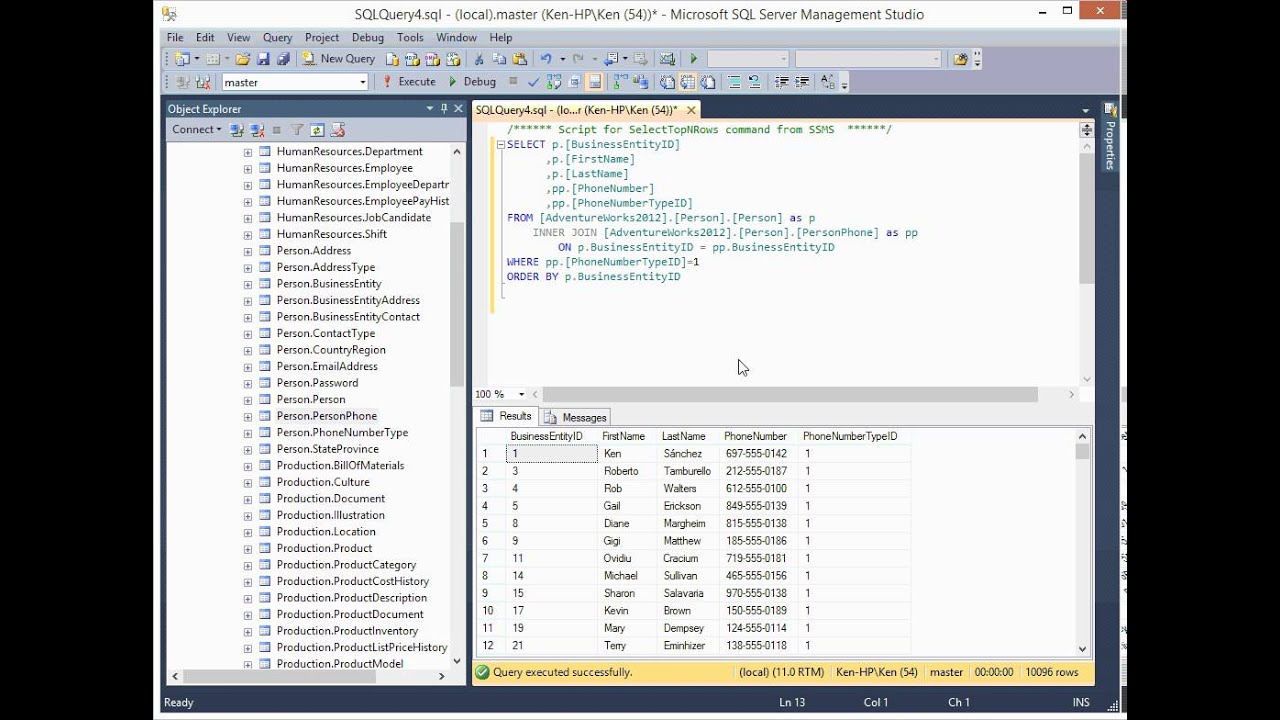The width and height of the screenshot is (1280, 720).
Task: Switch to the Results tab
Action: tap(507, 416)
